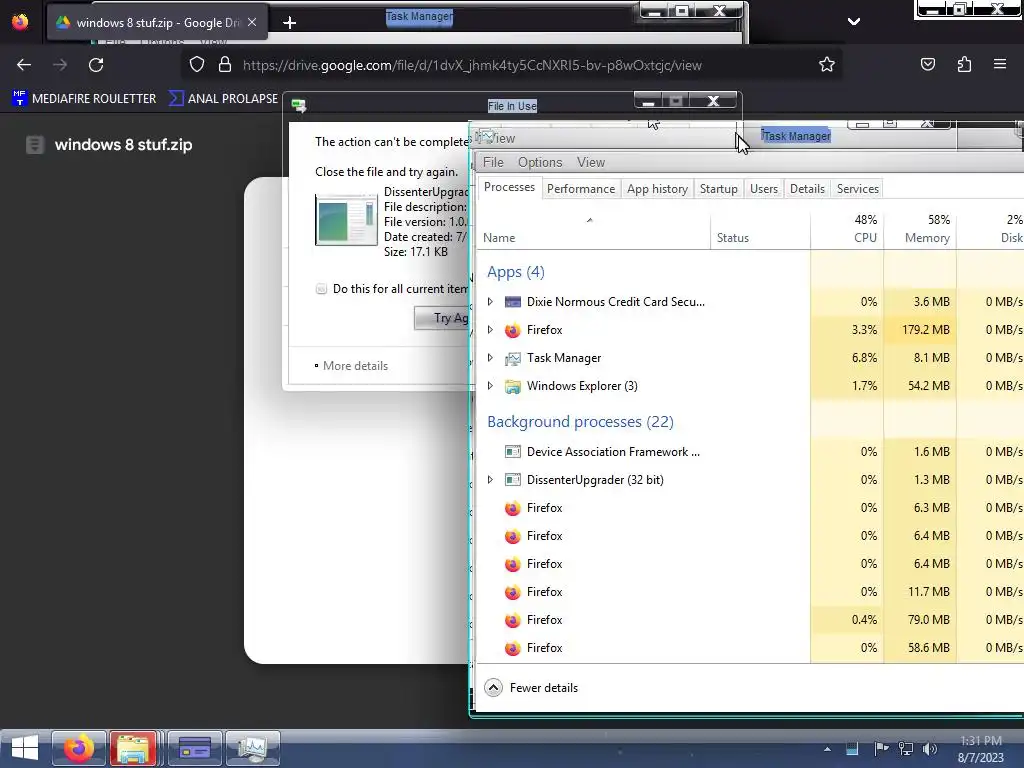
Task: Expand the Windows Explorer (3) group
Action: pos(490,386)
